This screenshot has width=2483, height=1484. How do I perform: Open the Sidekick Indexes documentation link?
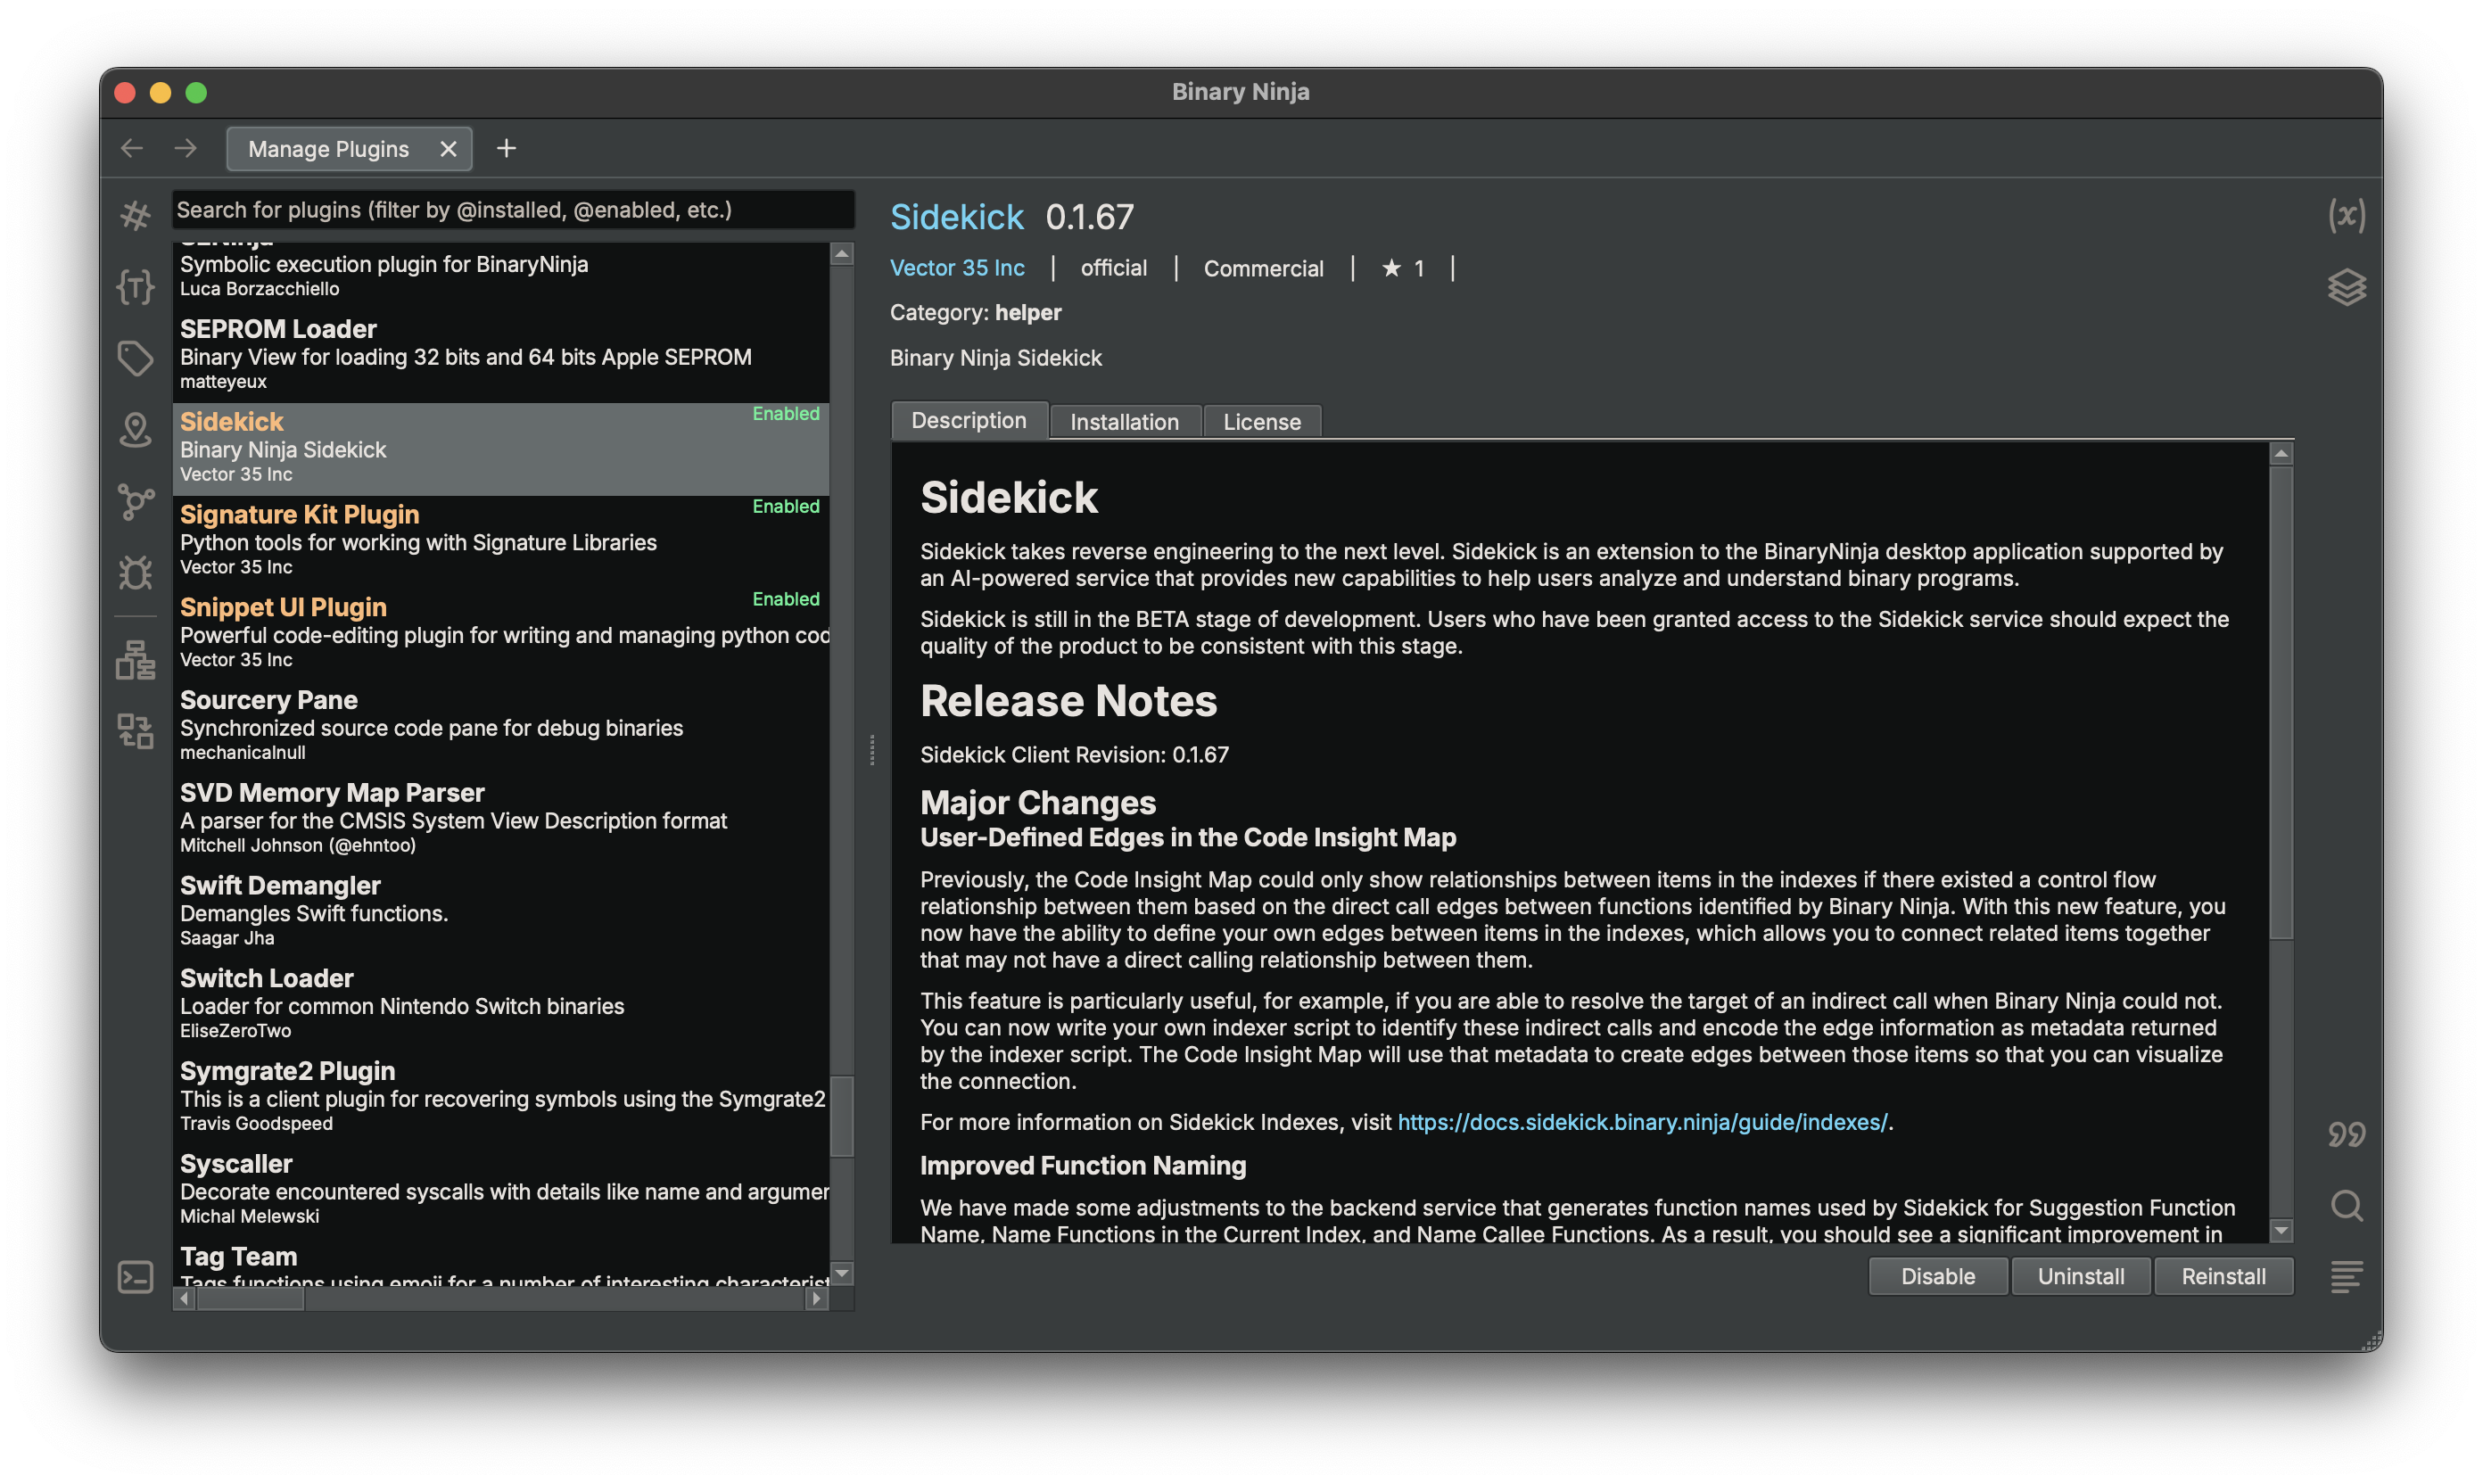(1641, 1122)
